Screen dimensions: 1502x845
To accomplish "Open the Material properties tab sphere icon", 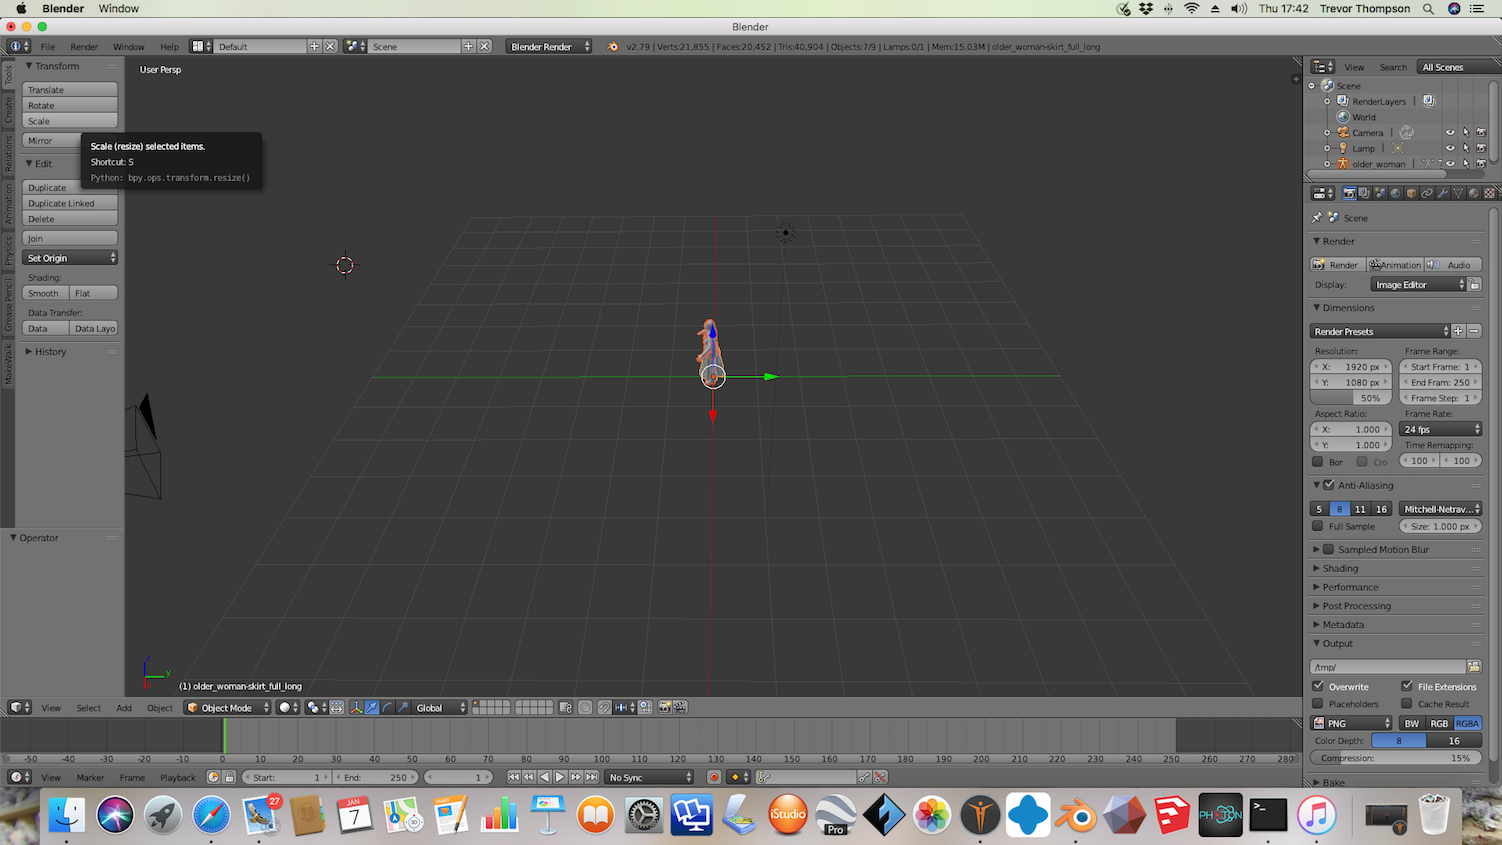I will coord(1473,193).
